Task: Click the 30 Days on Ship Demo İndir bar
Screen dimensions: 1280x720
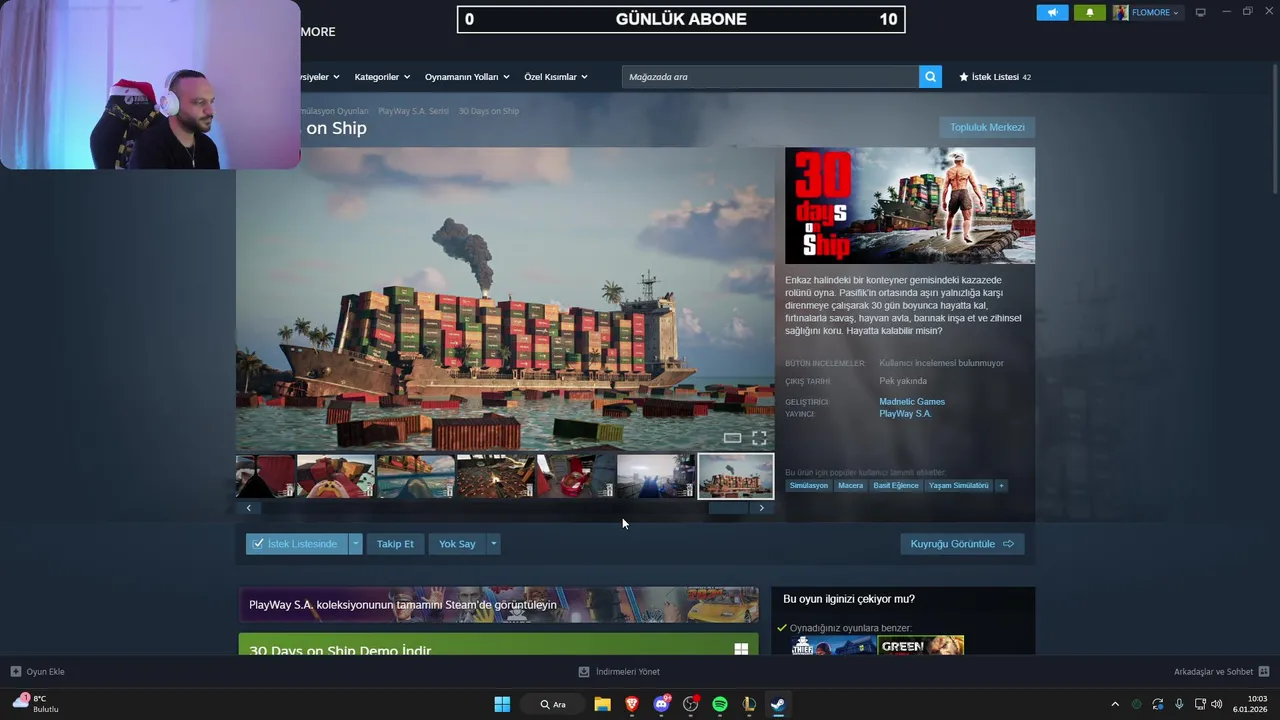Action: (x=498, y=645)
